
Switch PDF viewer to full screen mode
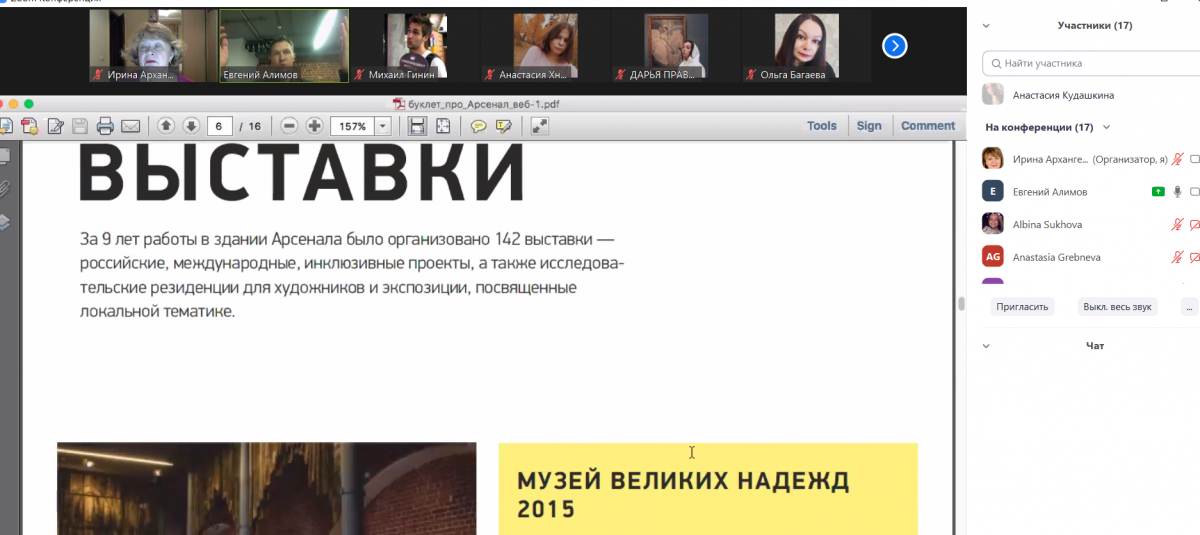(539, 126)
